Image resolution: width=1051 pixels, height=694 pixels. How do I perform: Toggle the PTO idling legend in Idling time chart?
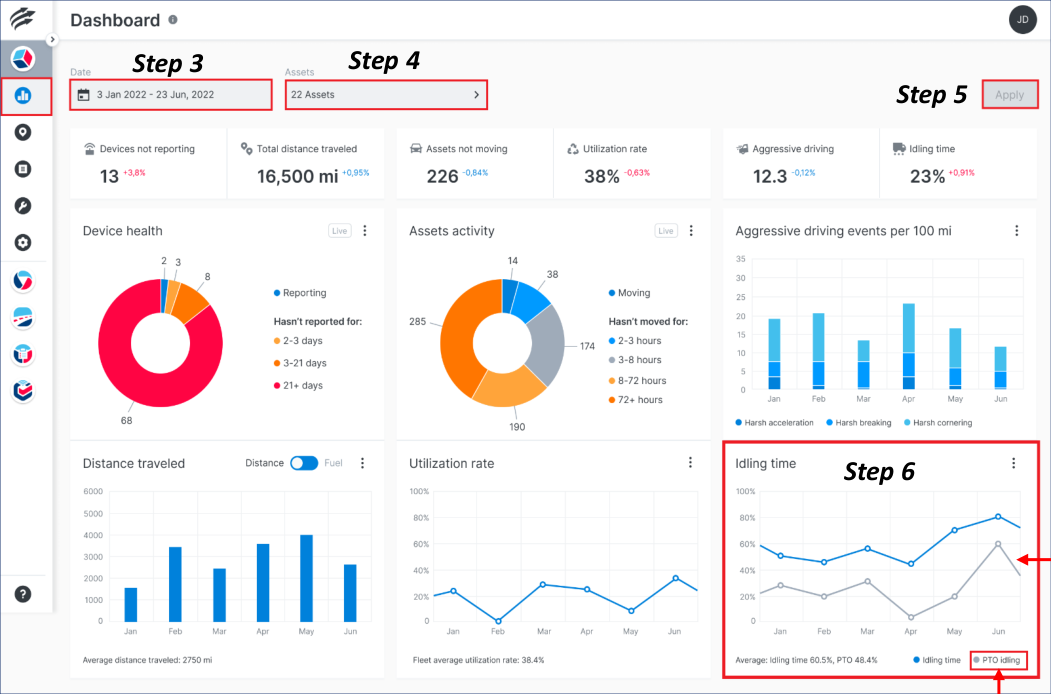[x=1000, y=660]
